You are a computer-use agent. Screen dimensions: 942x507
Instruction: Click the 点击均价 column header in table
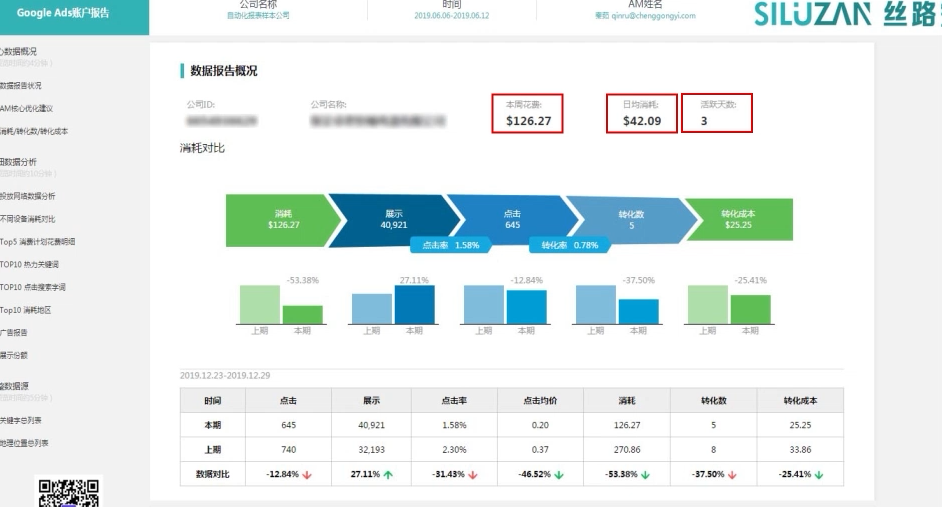tap(540, 401)
